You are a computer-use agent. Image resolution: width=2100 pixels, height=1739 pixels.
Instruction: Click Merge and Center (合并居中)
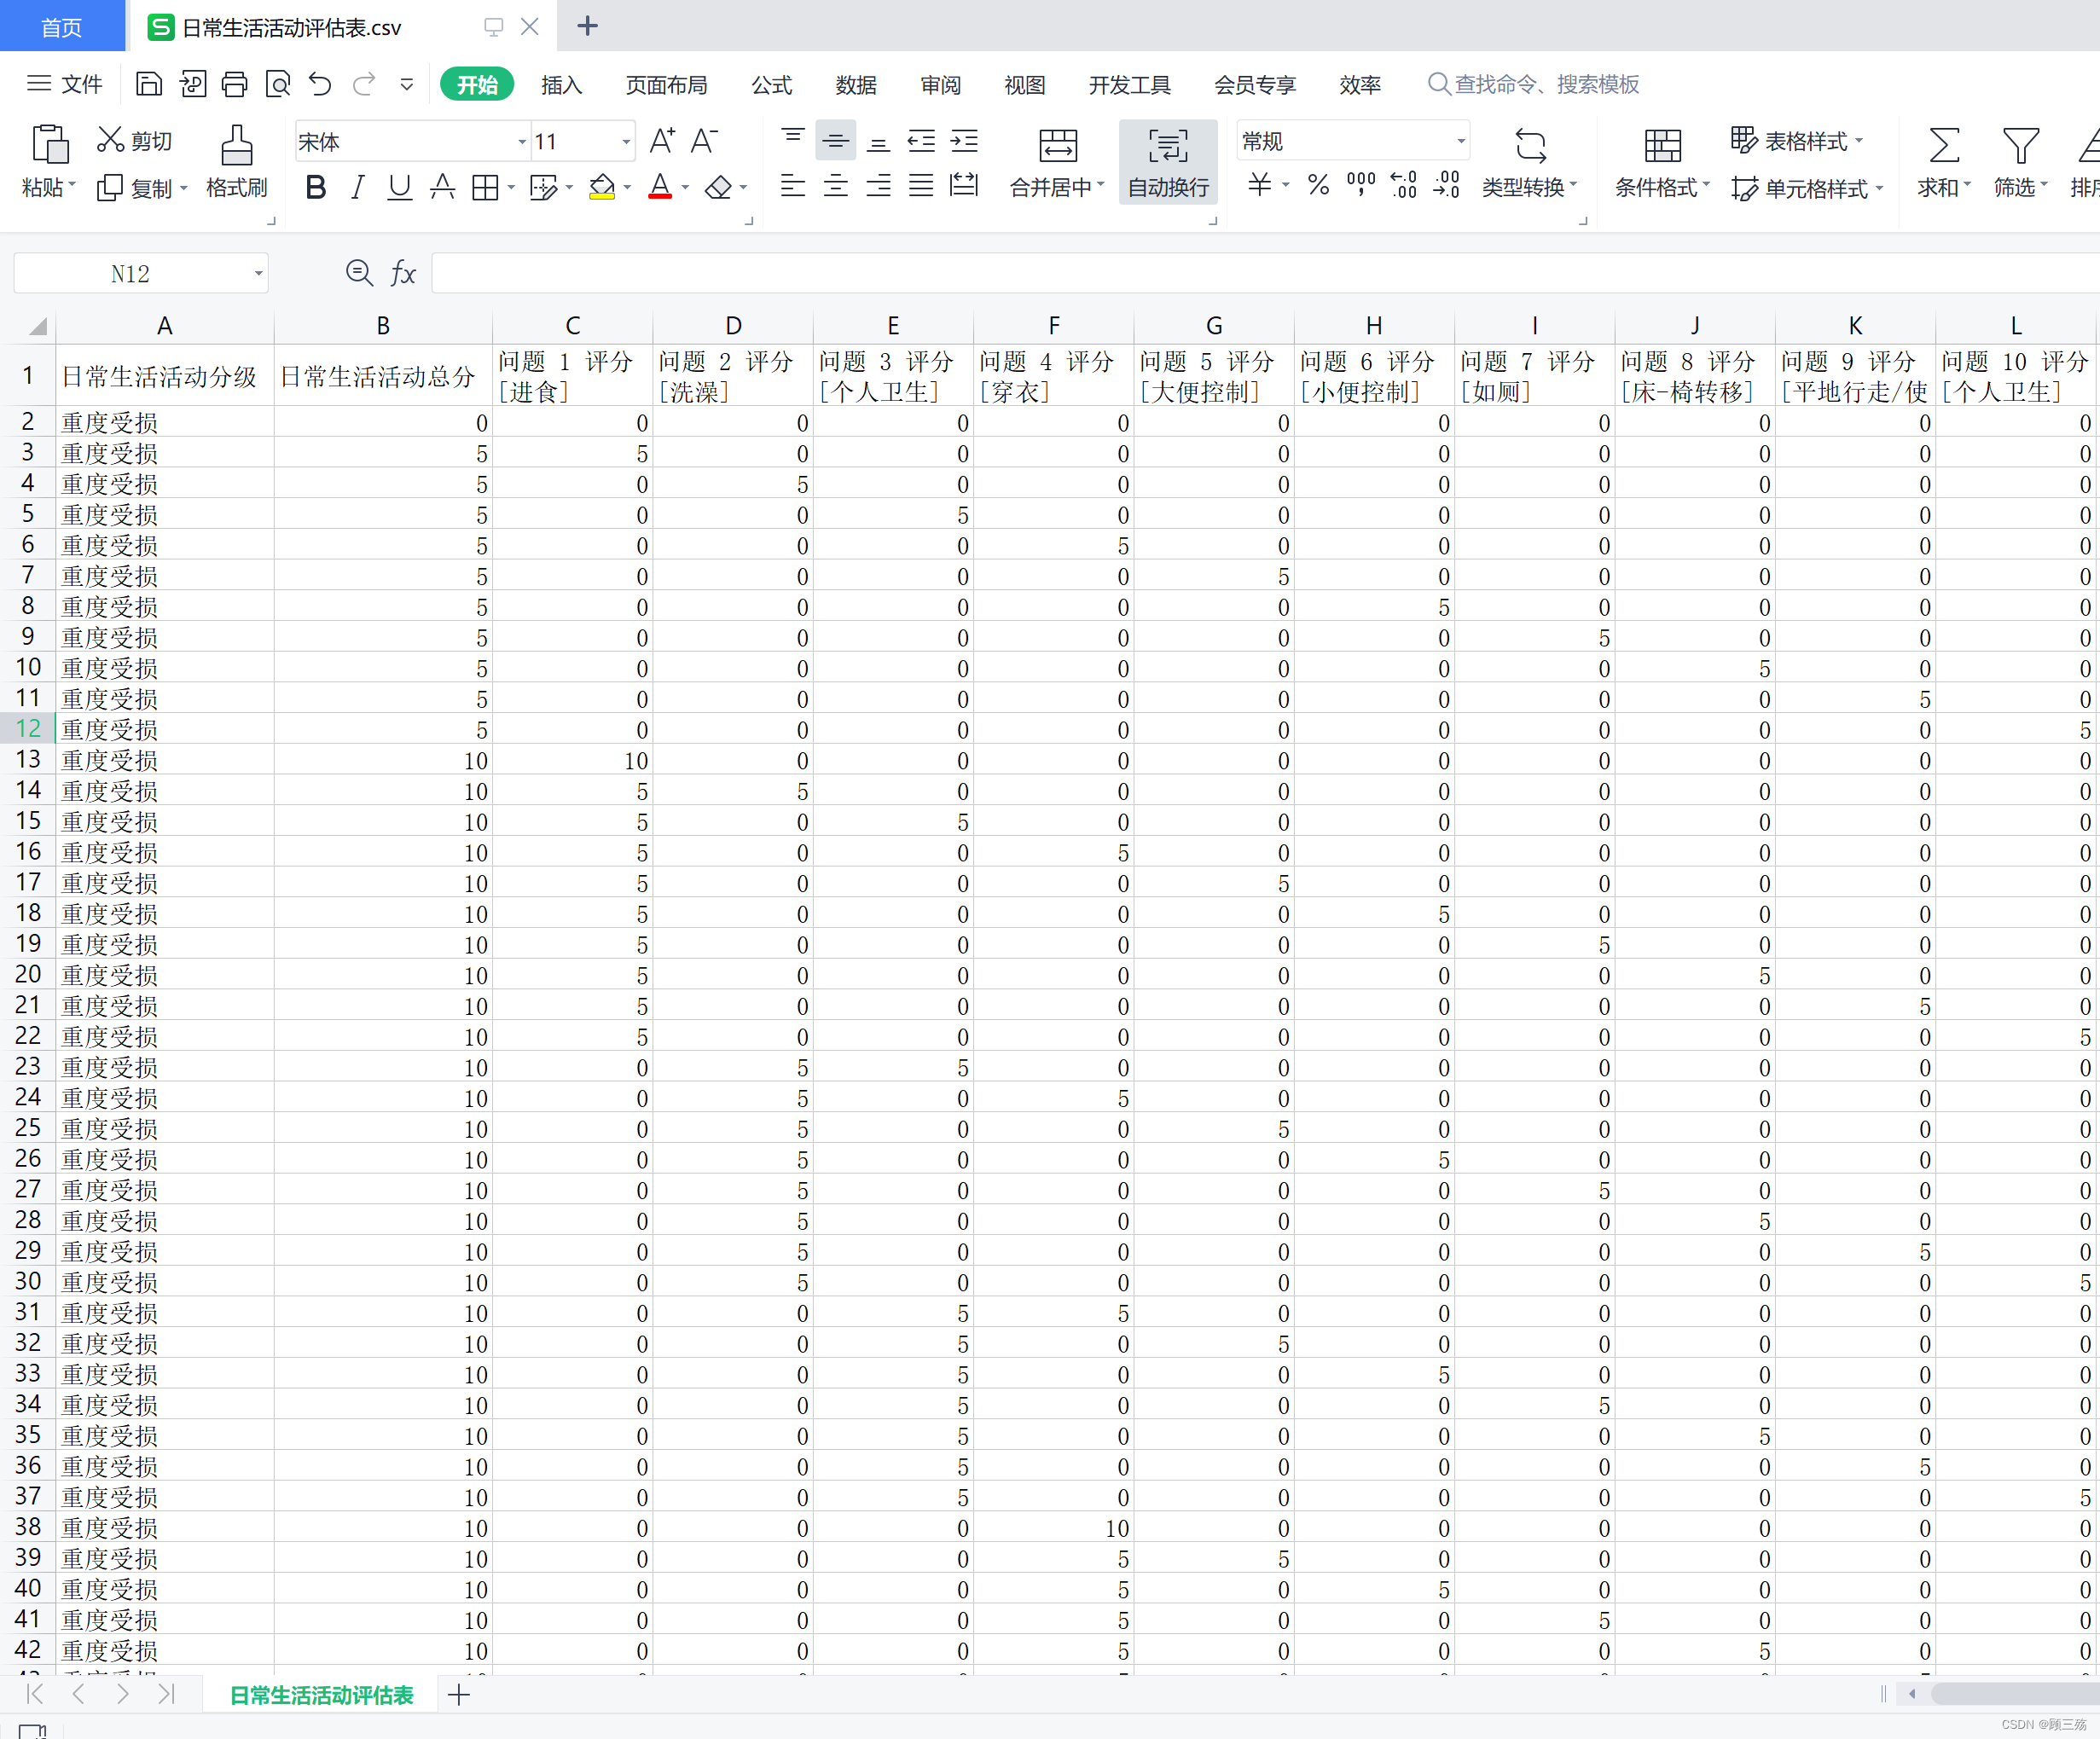[1057, 163]
